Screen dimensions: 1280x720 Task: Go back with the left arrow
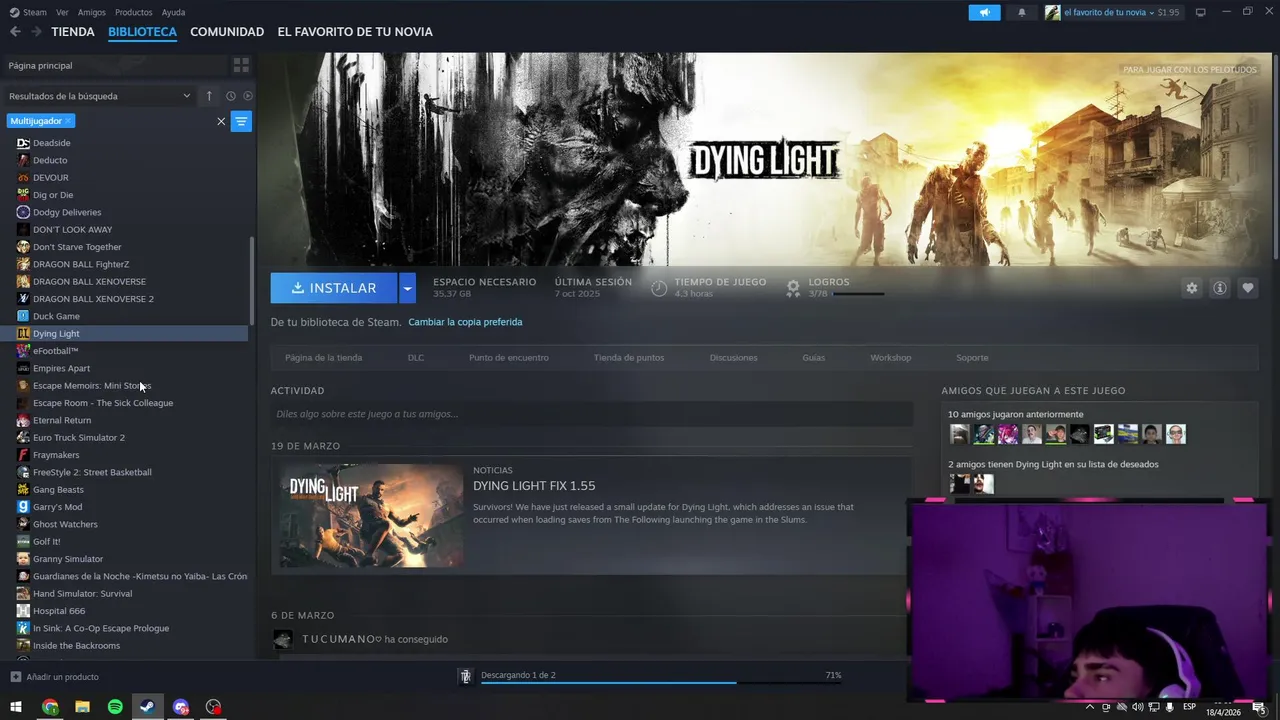point(14,32)
